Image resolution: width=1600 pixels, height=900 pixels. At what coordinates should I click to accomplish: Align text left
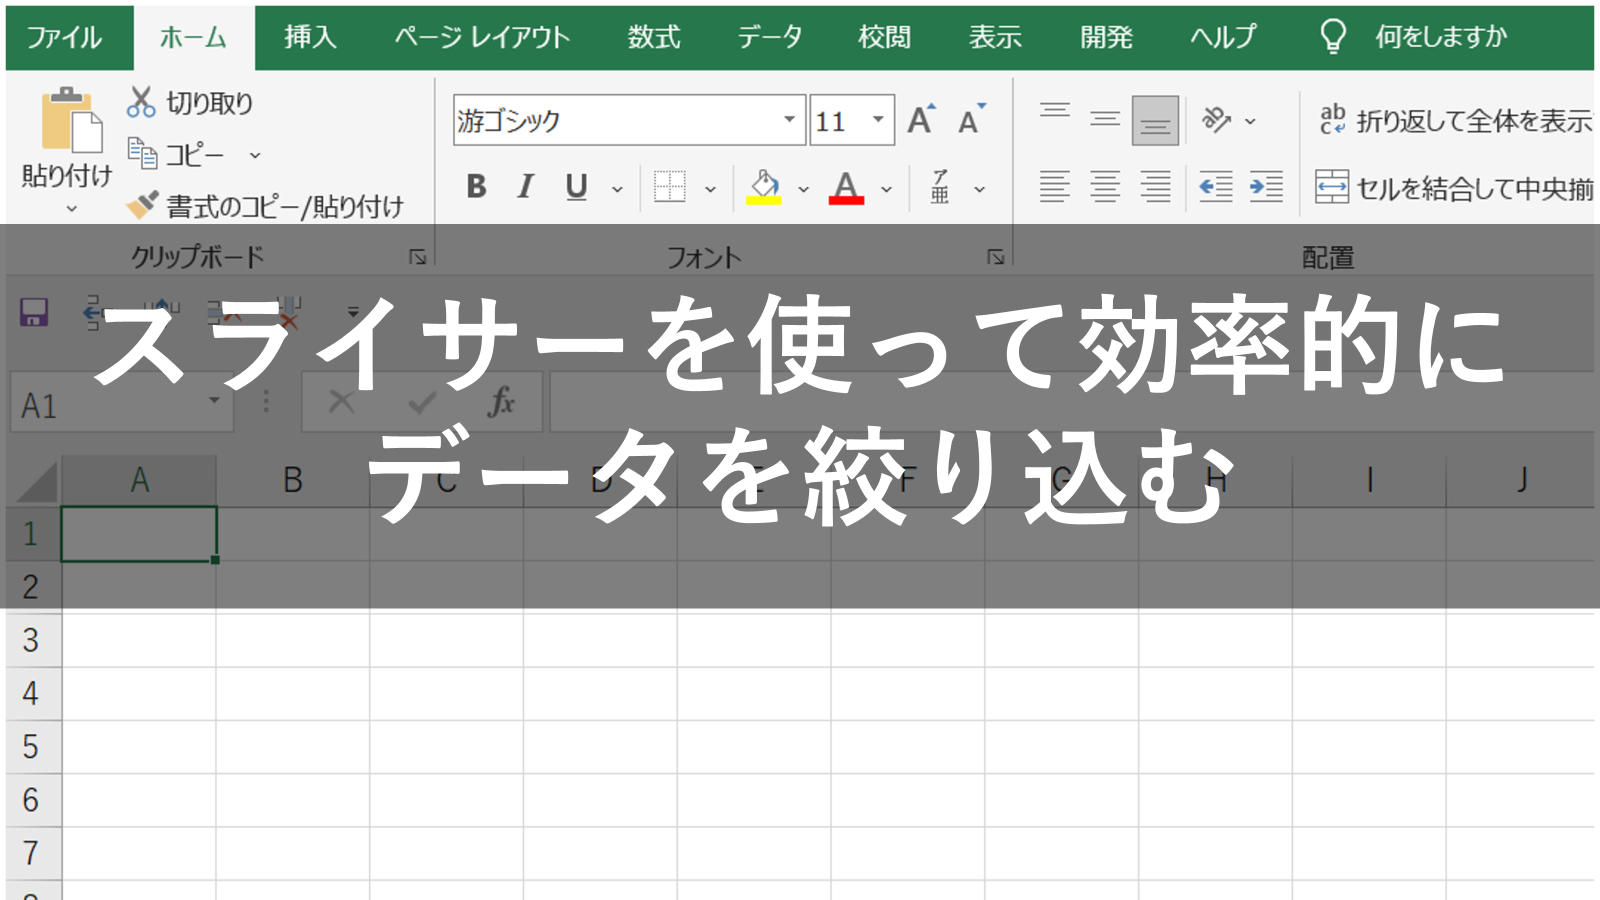click(1055, 187)
